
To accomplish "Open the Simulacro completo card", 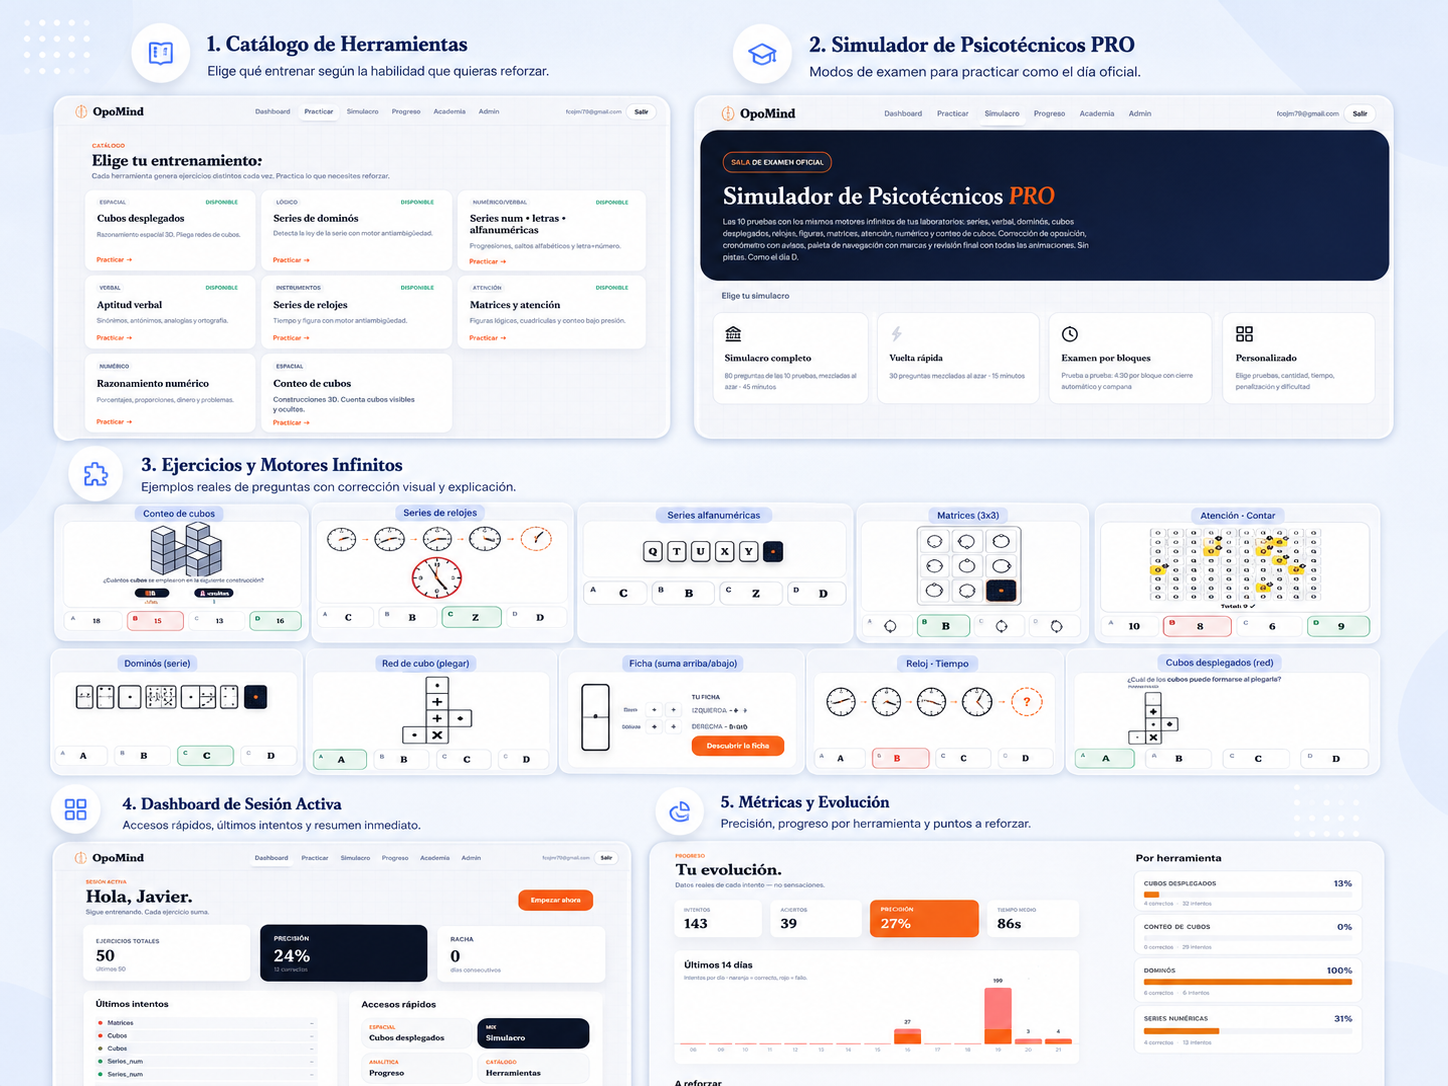I will [791, 358].
